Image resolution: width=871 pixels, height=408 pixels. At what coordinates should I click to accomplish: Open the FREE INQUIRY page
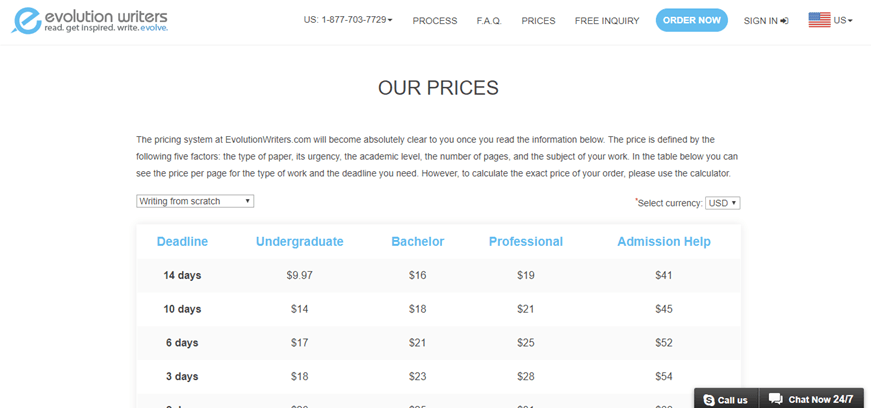pyautogui.click(x=607, y=21)
